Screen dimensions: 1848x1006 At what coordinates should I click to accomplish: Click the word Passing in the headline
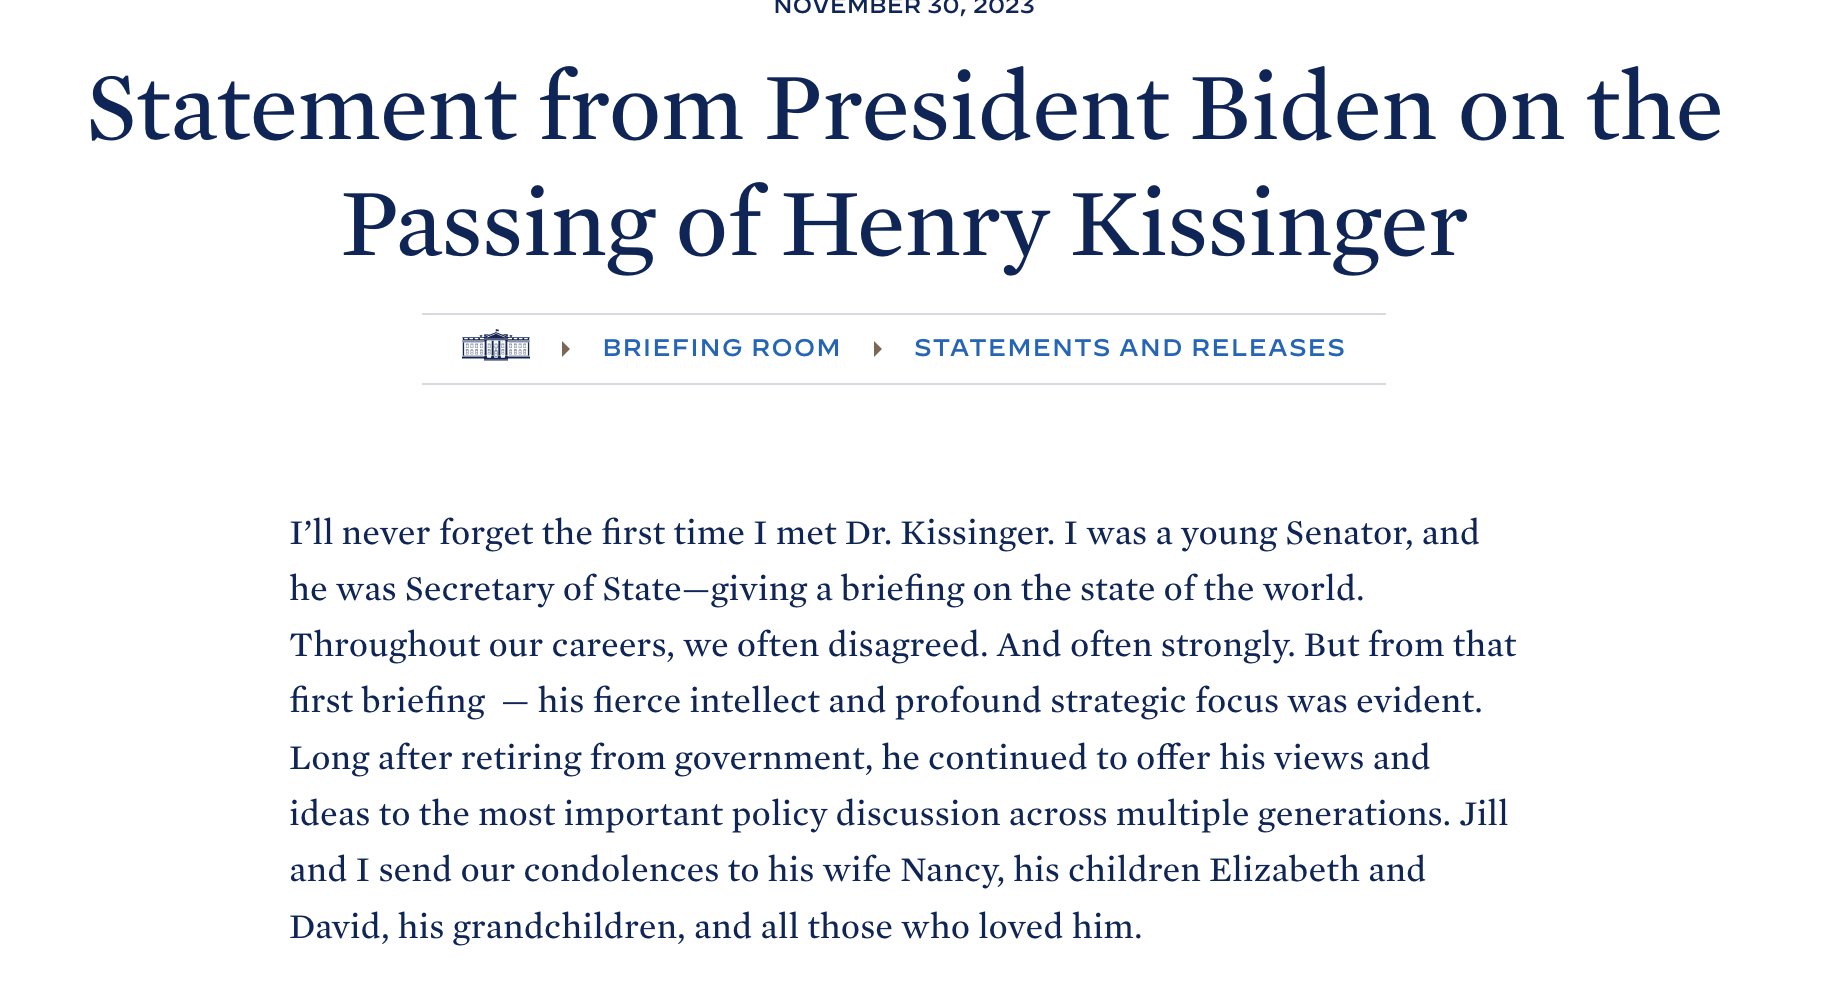(x=498, y=225)
